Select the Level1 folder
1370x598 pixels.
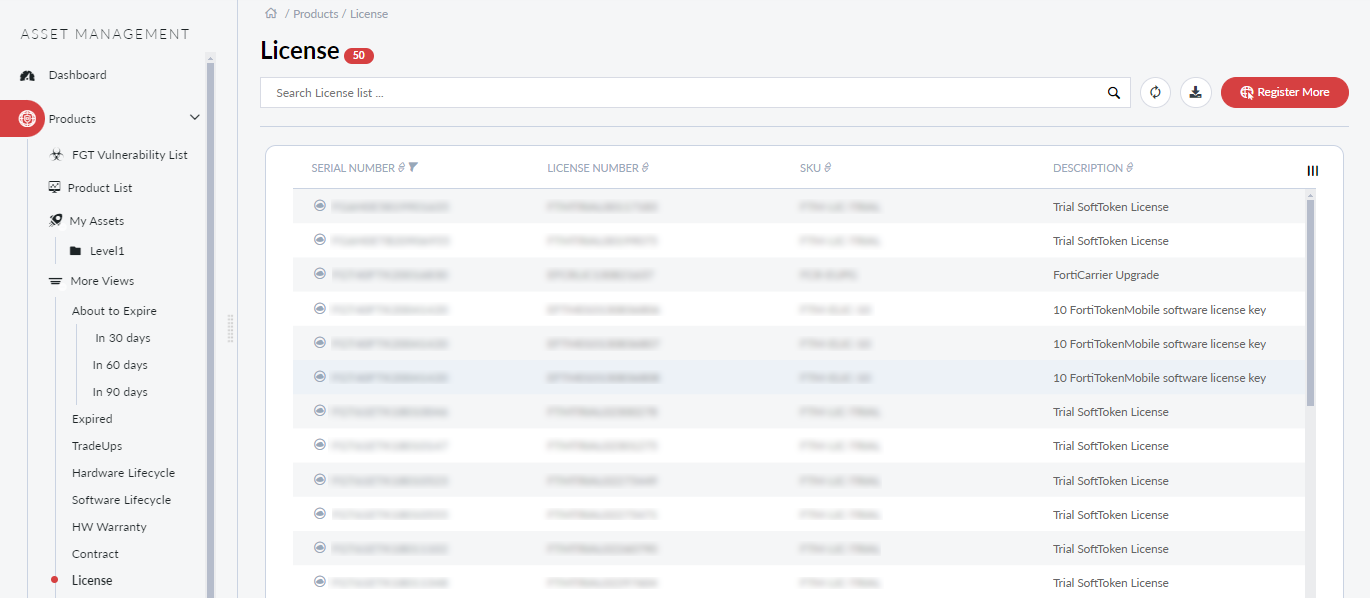107,251
